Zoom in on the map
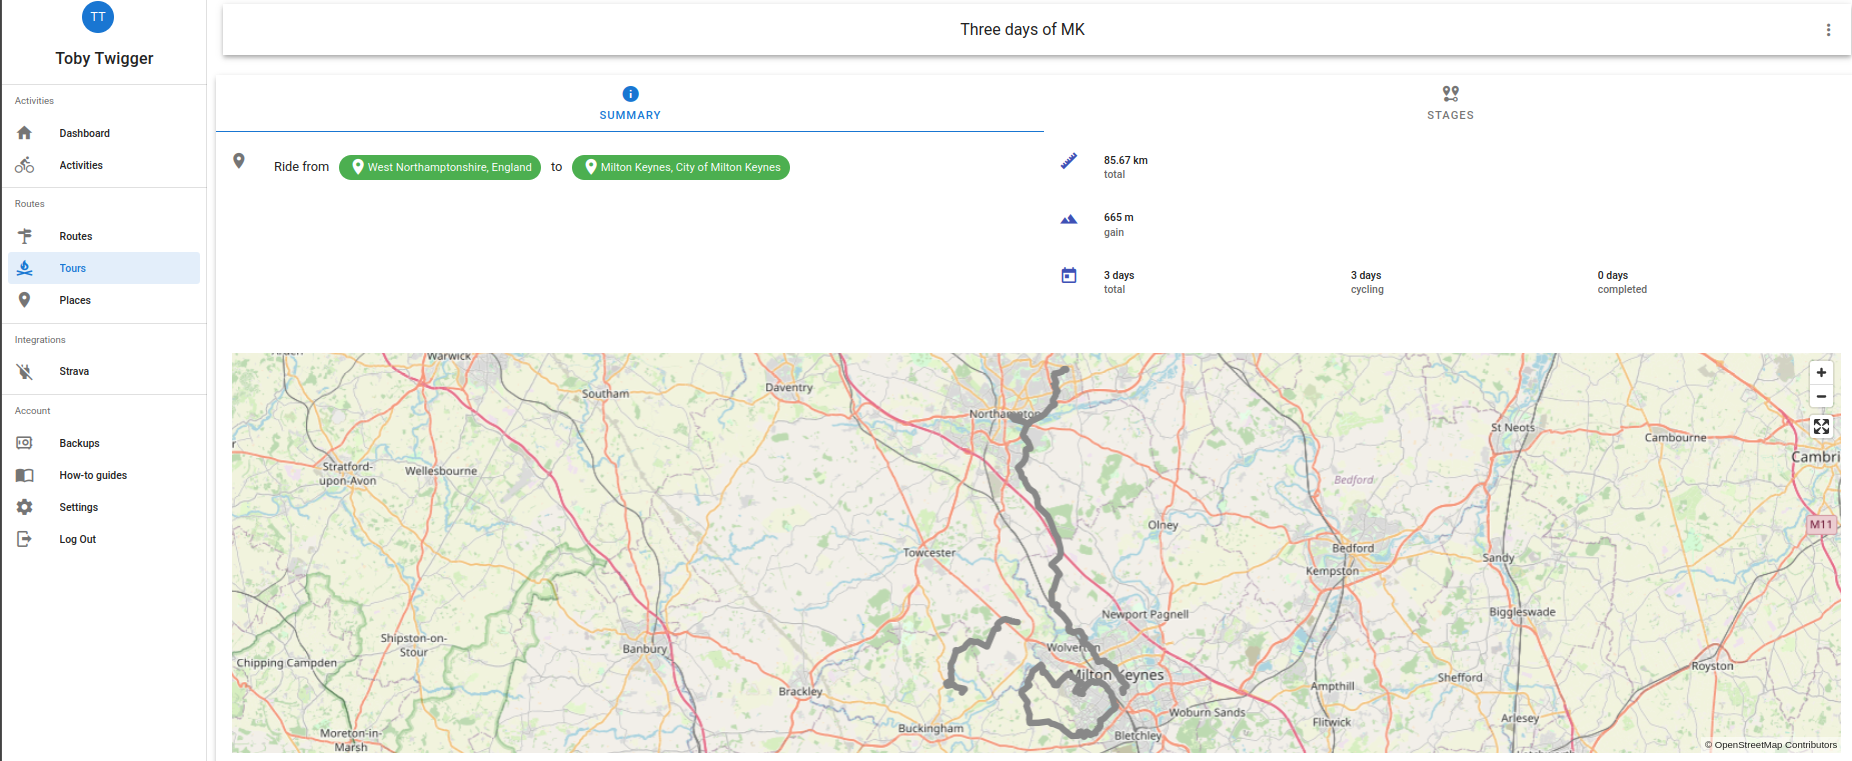1852x761 pixels. coord(1821,372)
